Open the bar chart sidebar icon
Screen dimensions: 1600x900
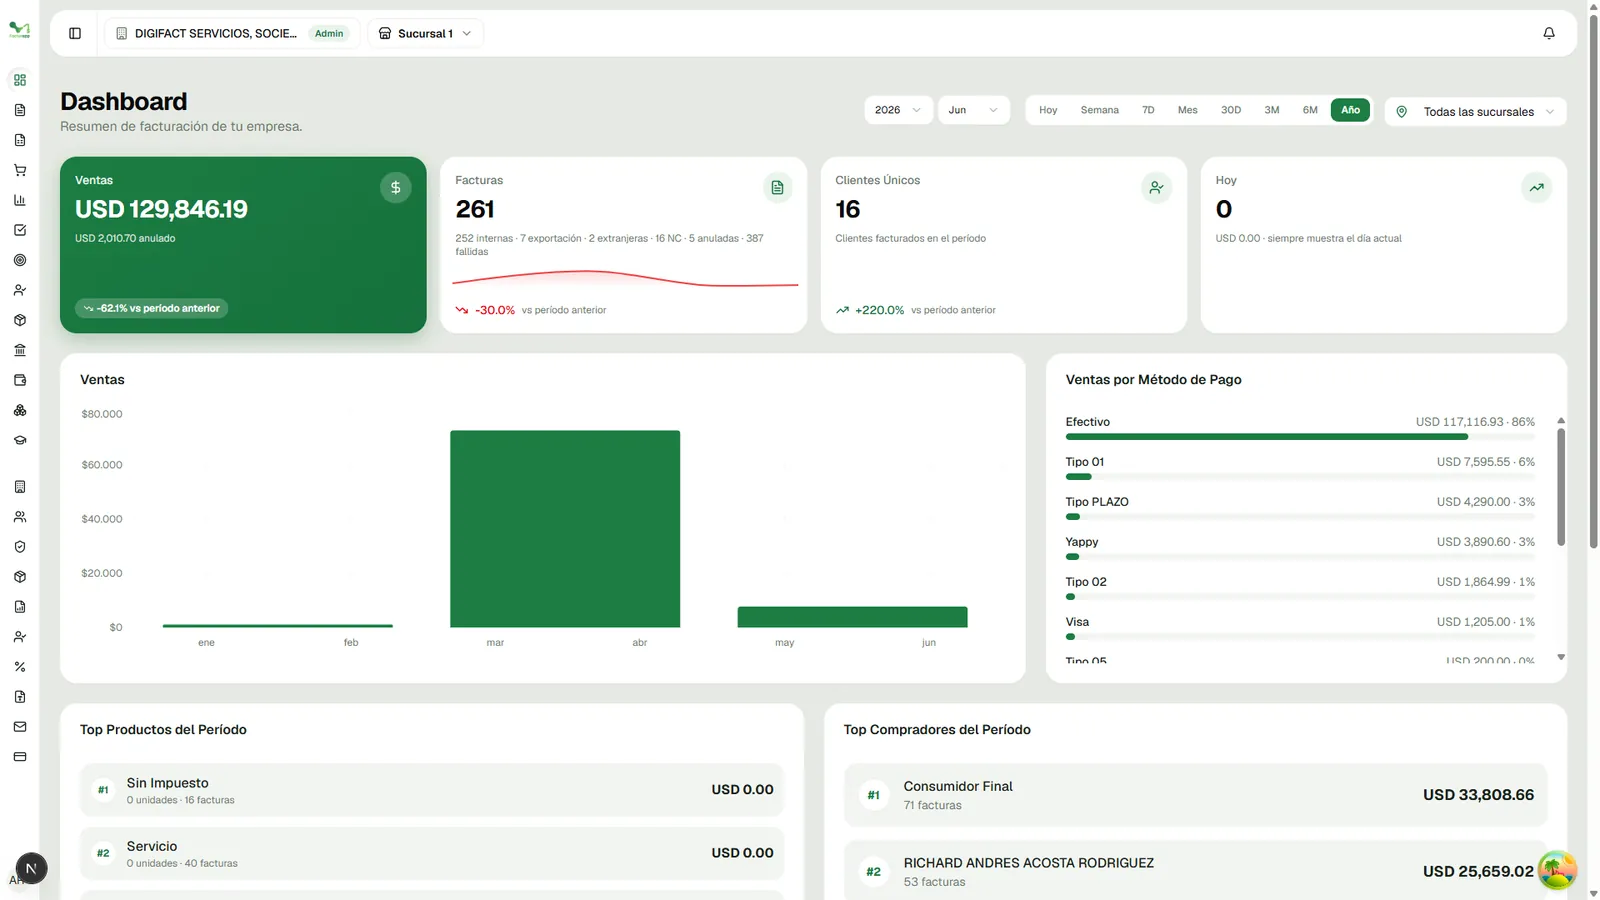(x=20, y=200)
